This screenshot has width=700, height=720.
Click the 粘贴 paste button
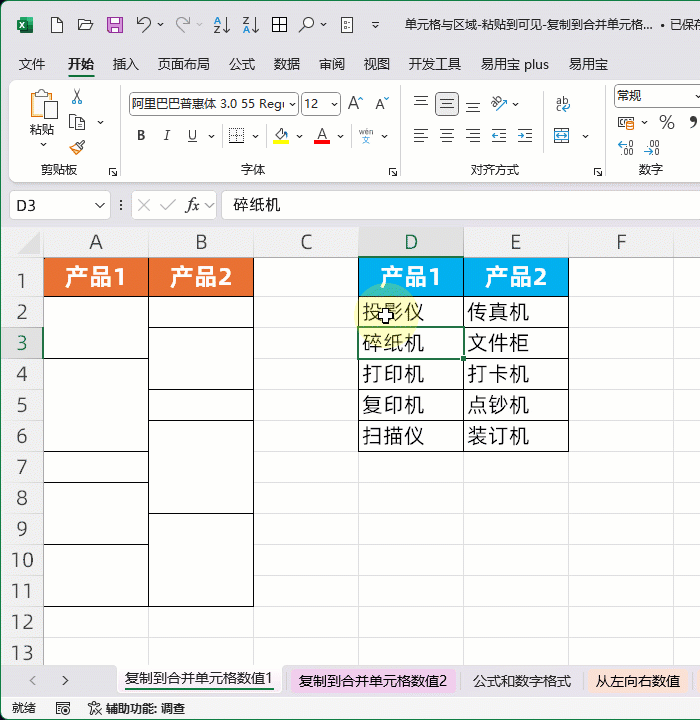coord(42,113)
